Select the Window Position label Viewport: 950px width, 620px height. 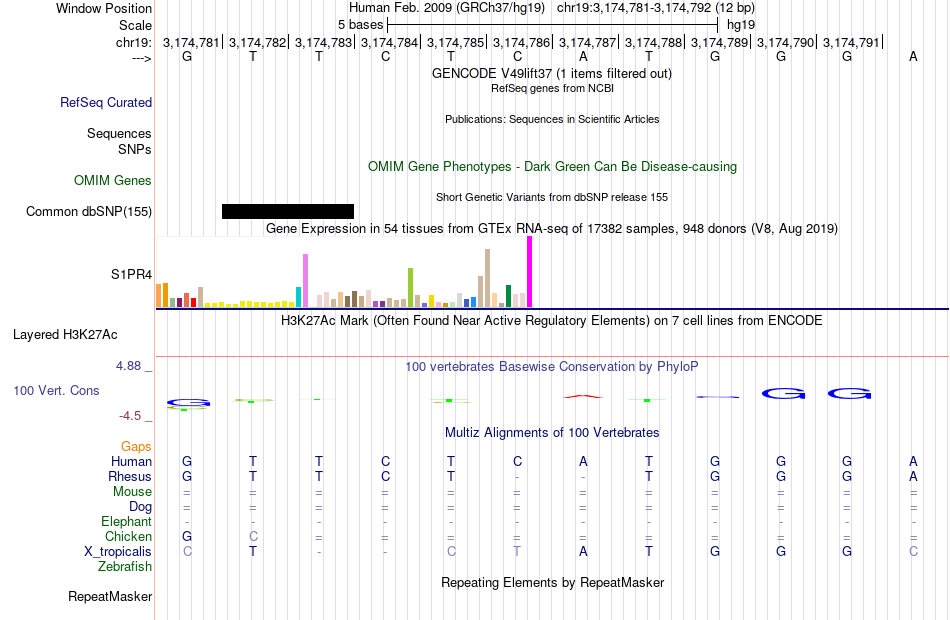(x=104, y=8)
